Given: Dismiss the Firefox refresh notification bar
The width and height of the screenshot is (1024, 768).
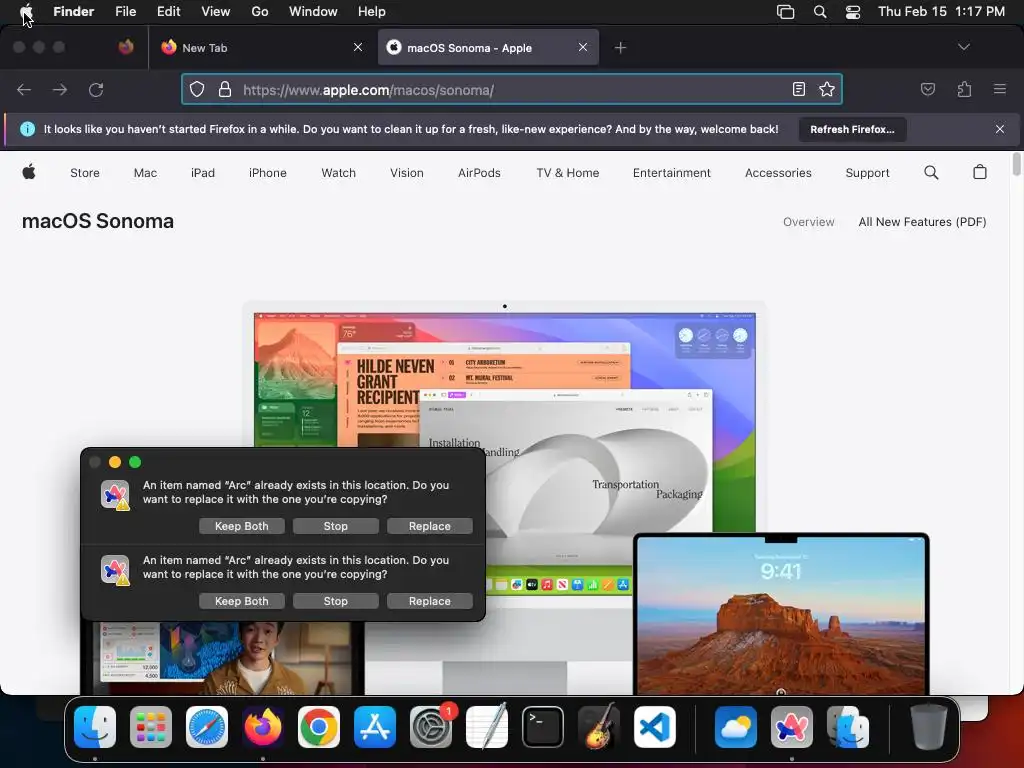Looking at the screenshot, I should [x=999, y=129].
